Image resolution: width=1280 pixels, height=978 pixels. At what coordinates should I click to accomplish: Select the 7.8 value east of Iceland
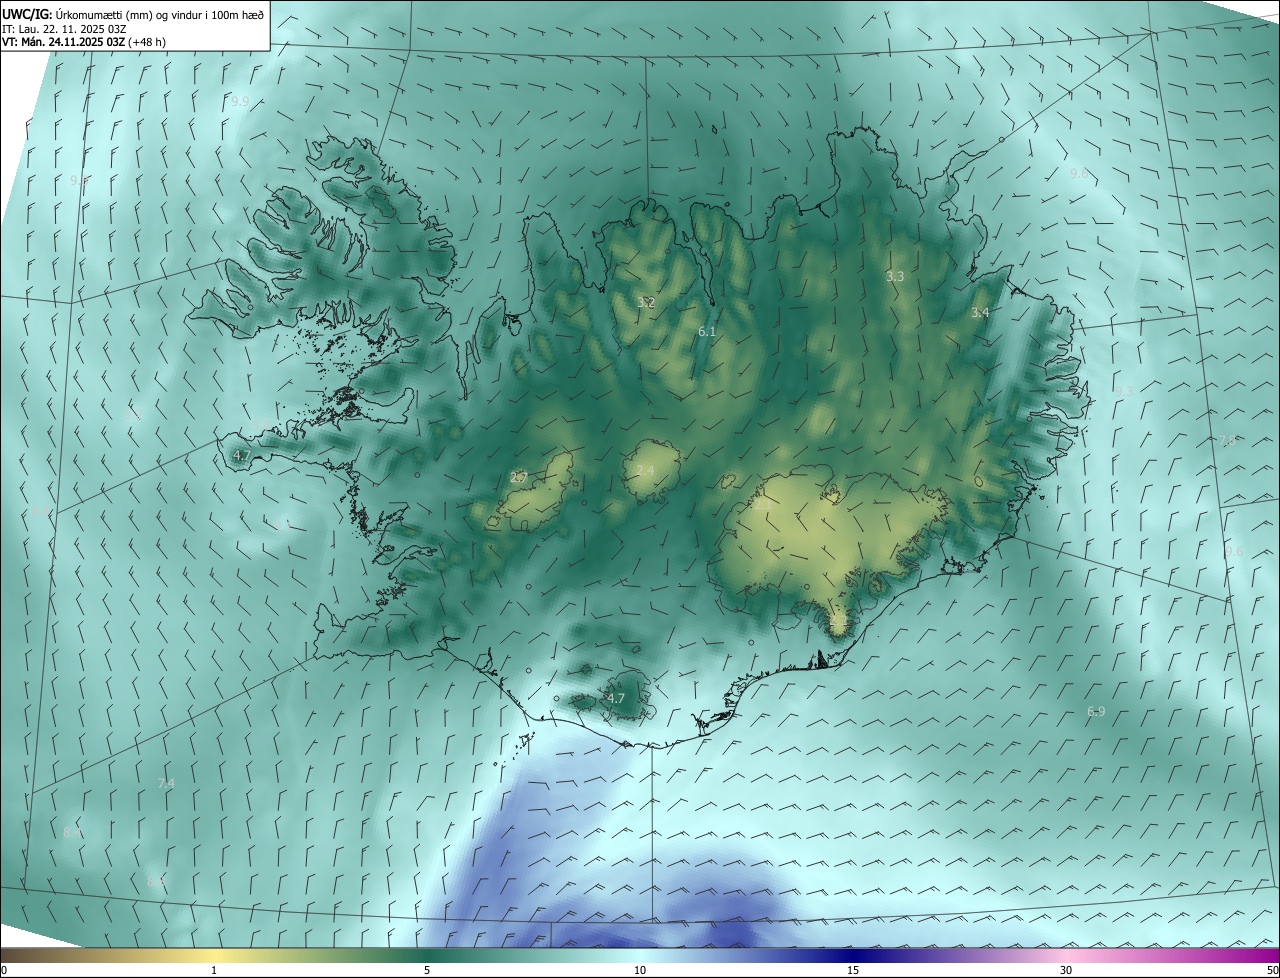[1228, 440]
